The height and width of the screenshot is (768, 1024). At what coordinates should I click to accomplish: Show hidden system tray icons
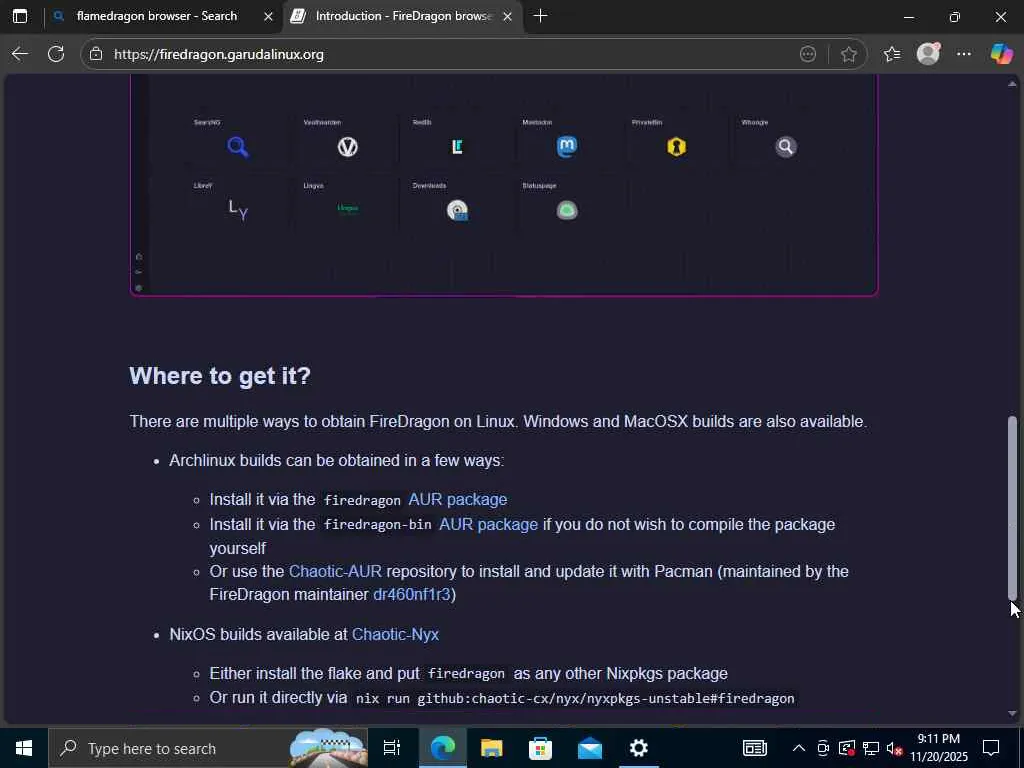[798, 748]
